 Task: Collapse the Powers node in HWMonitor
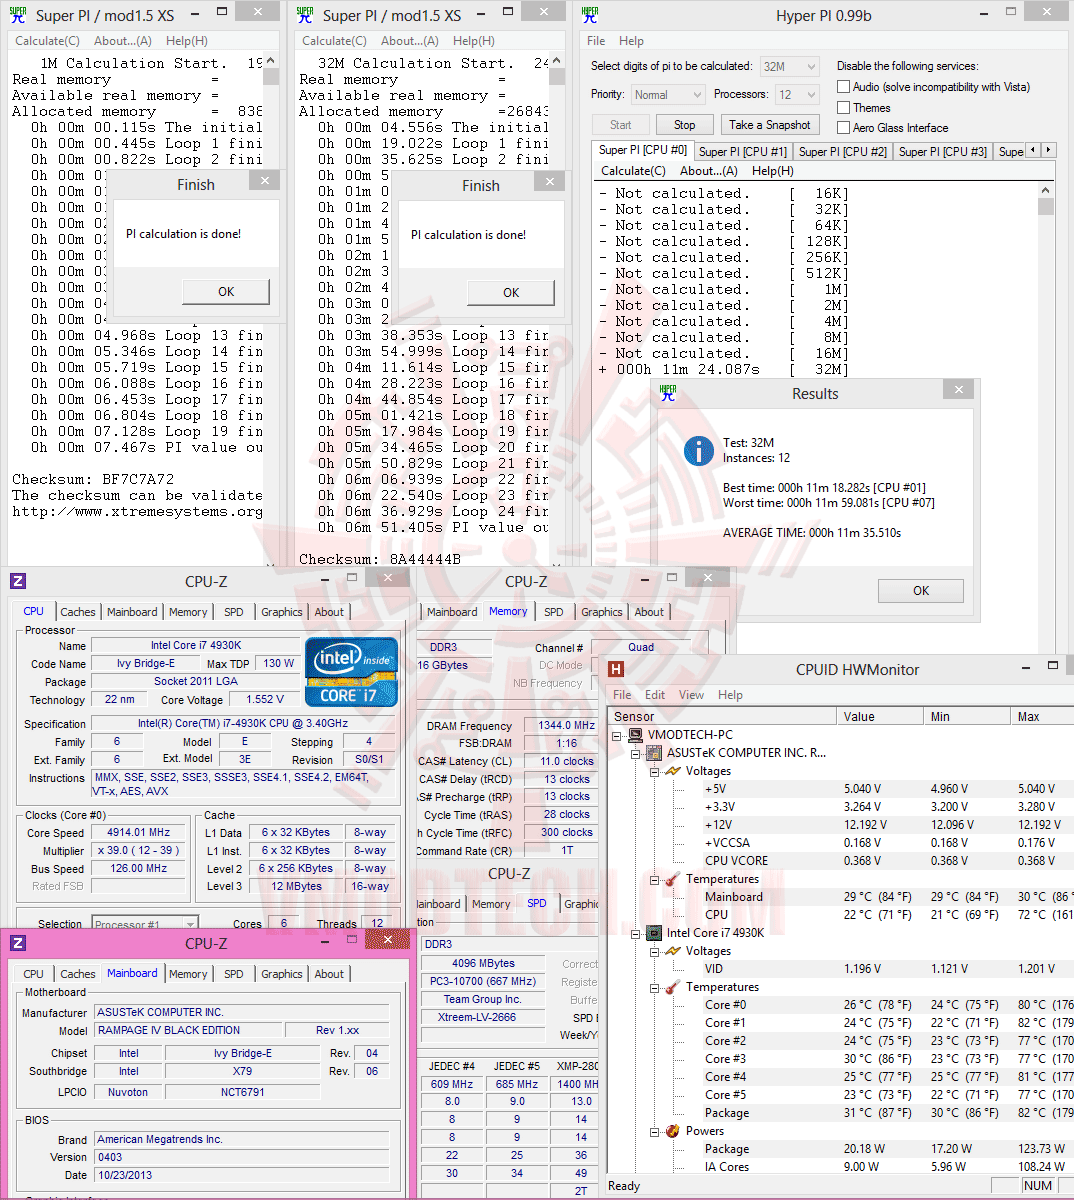point(654,1131)
